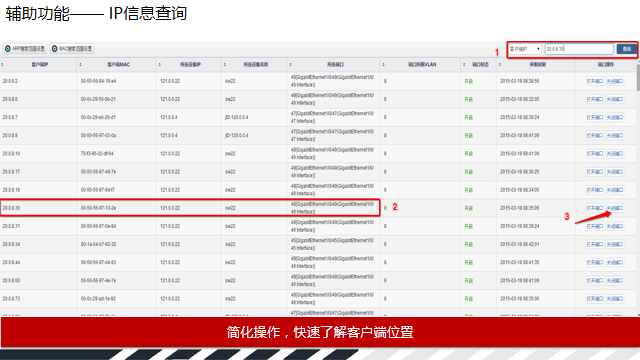Click 打开端口 for the 20.0.8.44 row
640x360 pixels.
point(594,262)
